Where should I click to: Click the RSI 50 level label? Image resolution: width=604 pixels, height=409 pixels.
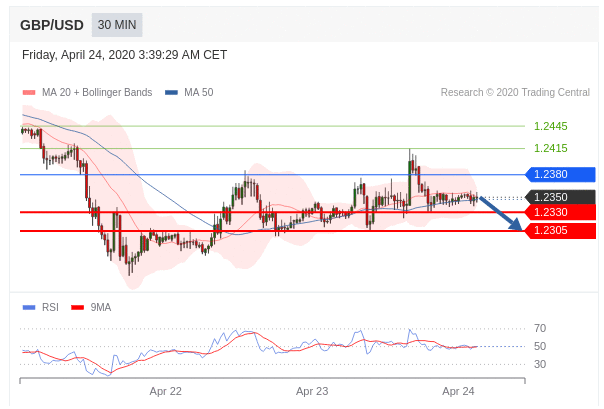(x=540, y=346)
